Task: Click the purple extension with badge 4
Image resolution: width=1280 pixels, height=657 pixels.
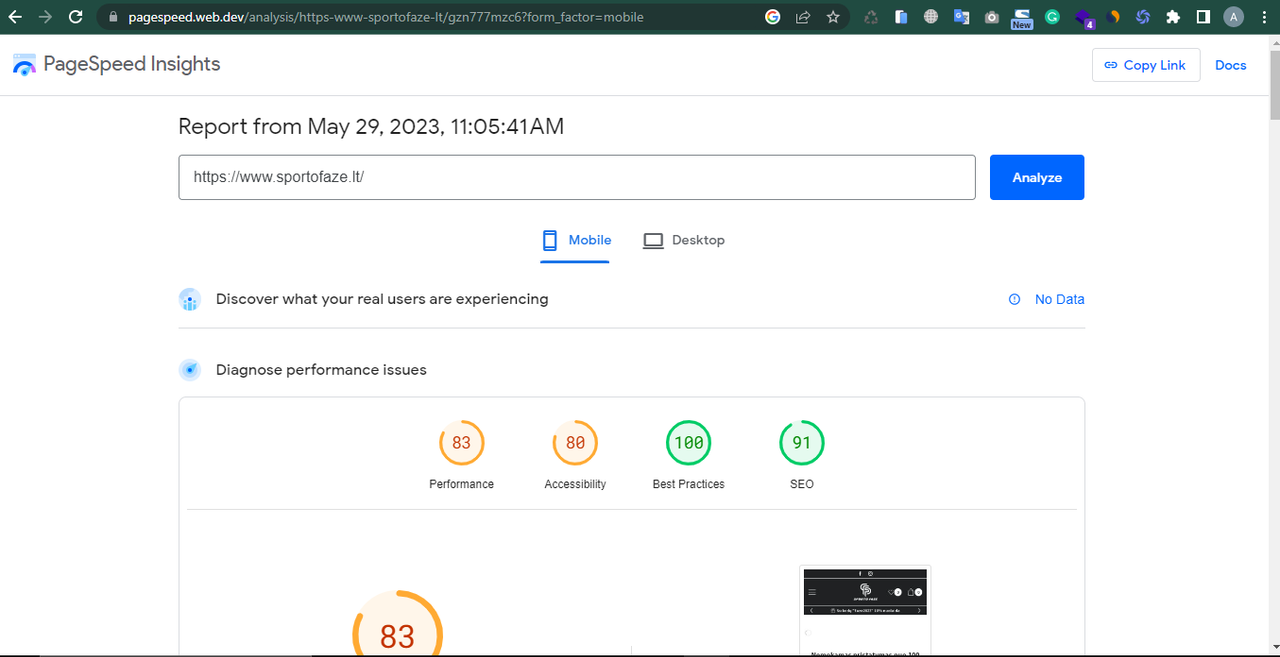Action: click(1084, 18)
